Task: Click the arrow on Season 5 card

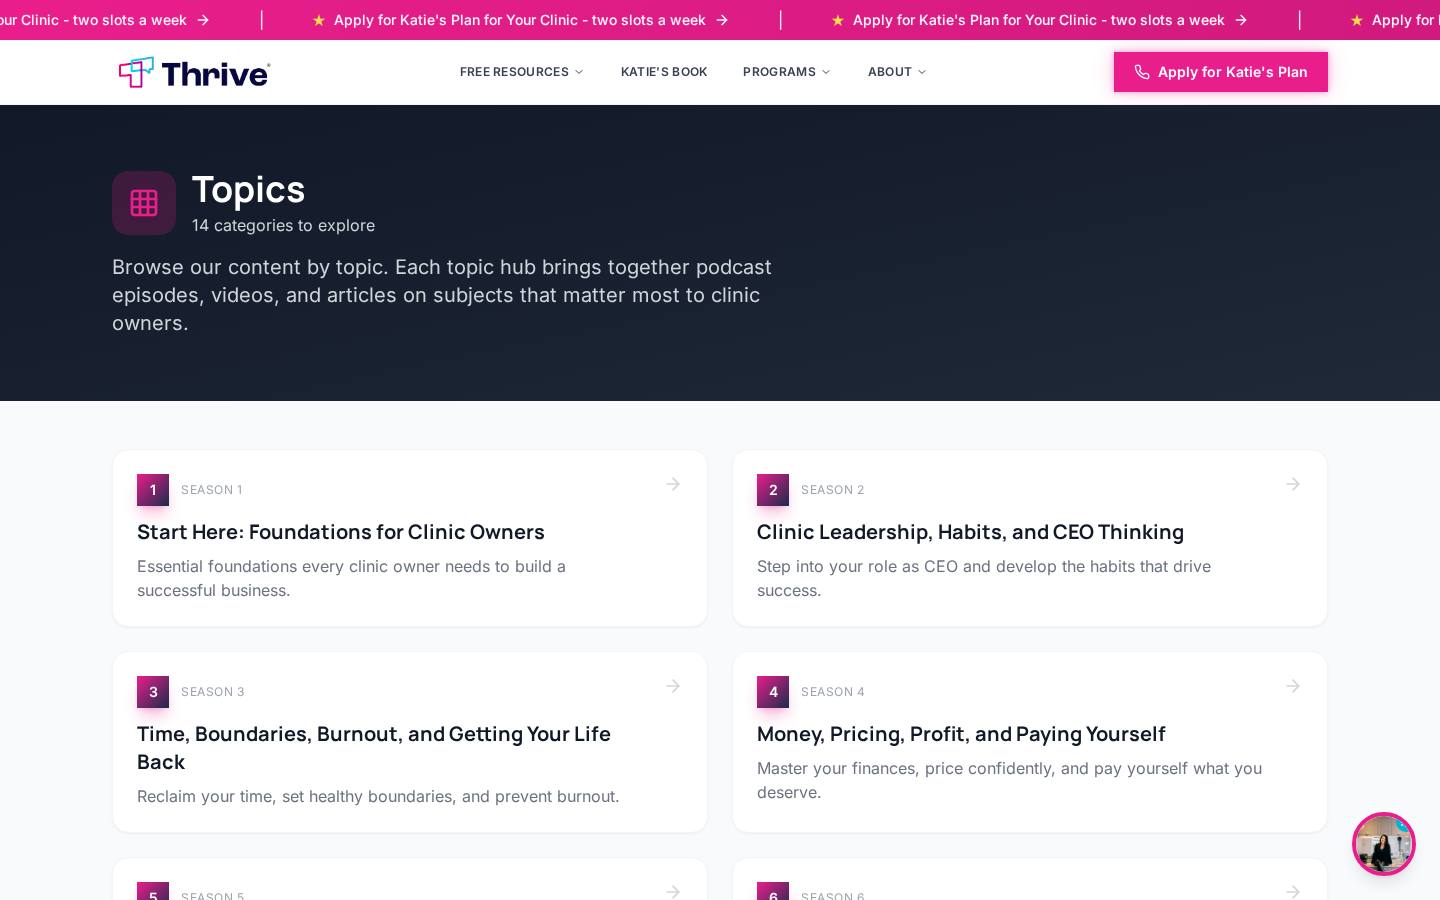Action: (x=673, y=891)
